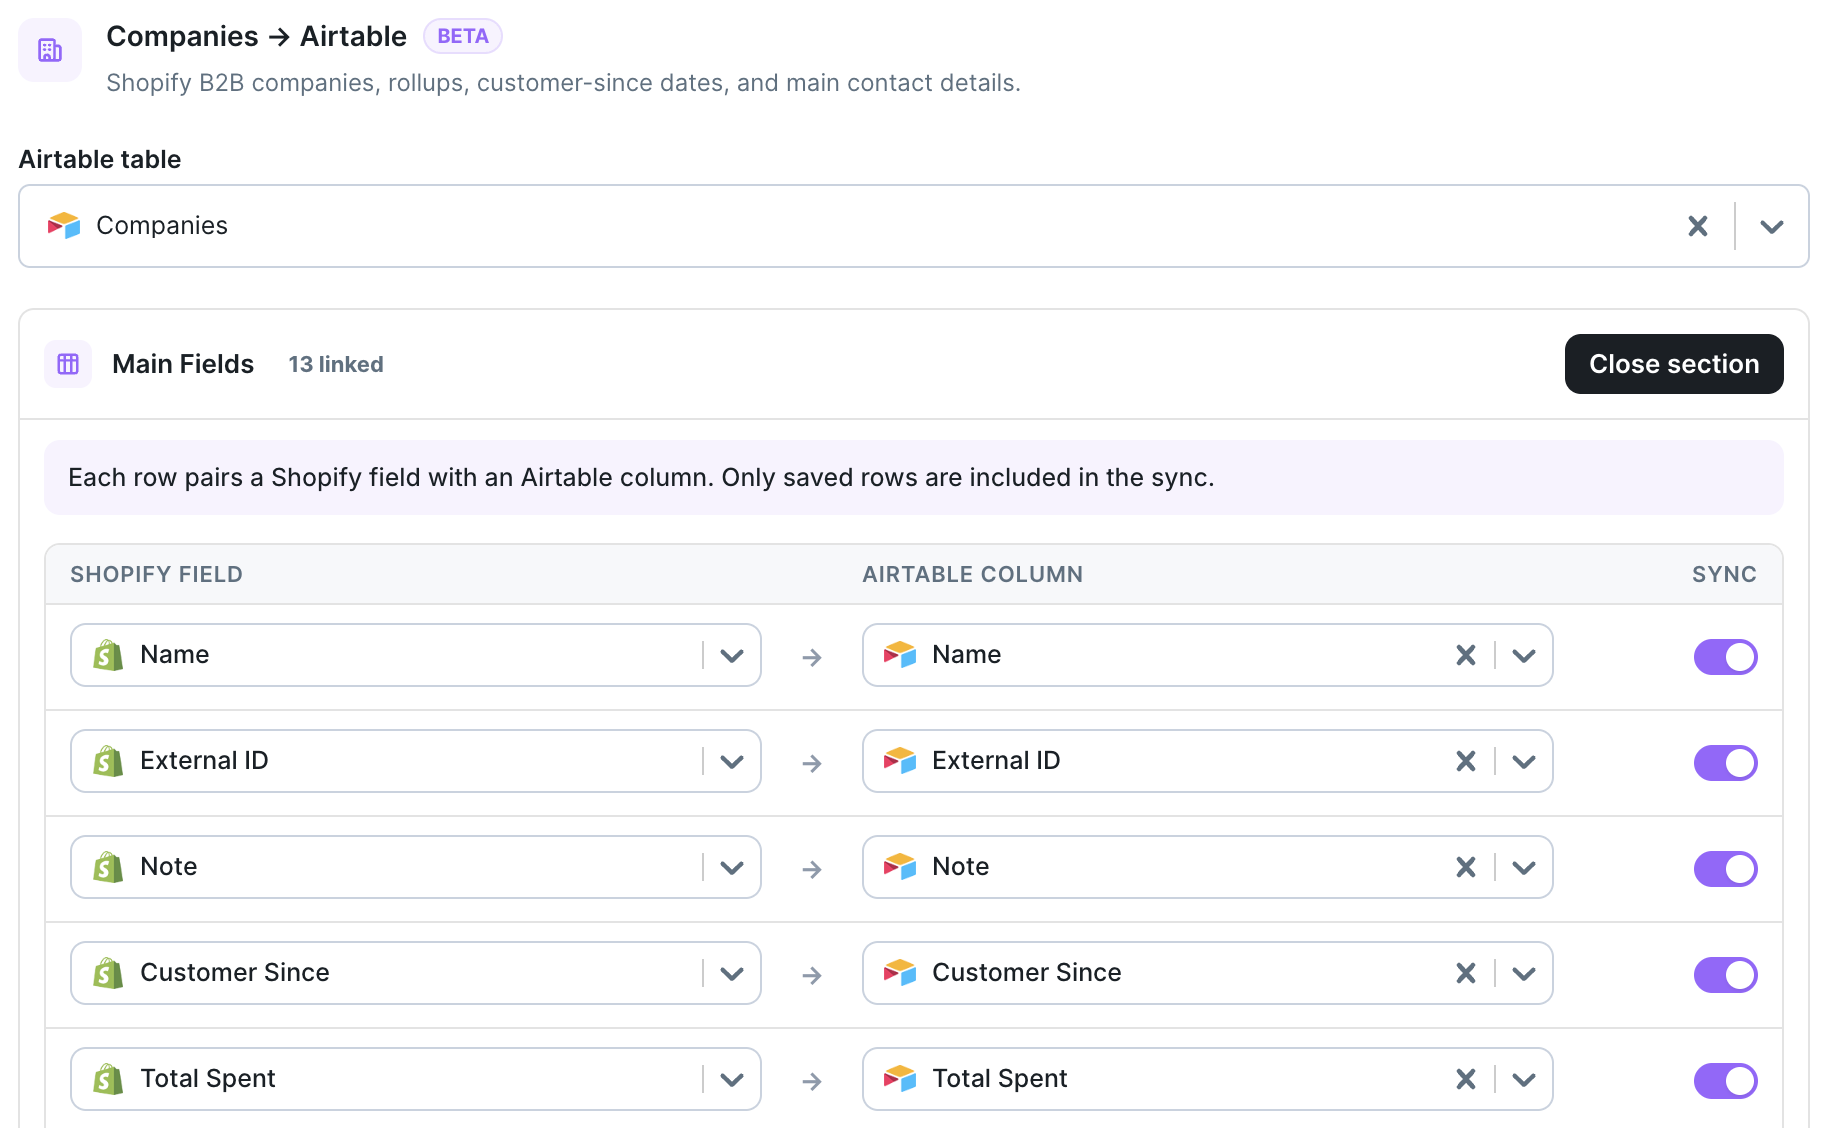
Task: Click the Shopify icon beside Note
Action: tap(108, 867)
